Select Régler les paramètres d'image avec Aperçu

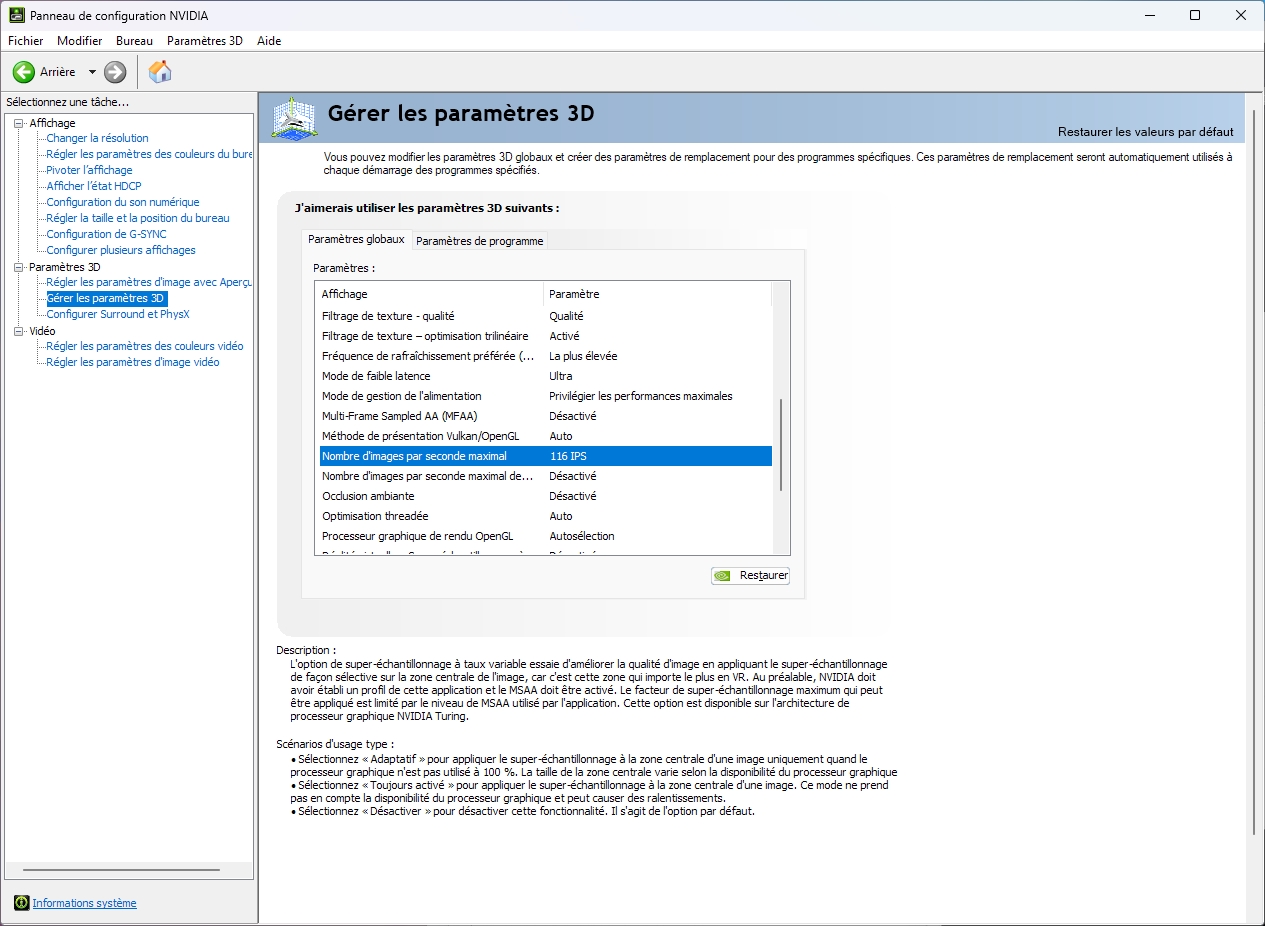[149, 282]
